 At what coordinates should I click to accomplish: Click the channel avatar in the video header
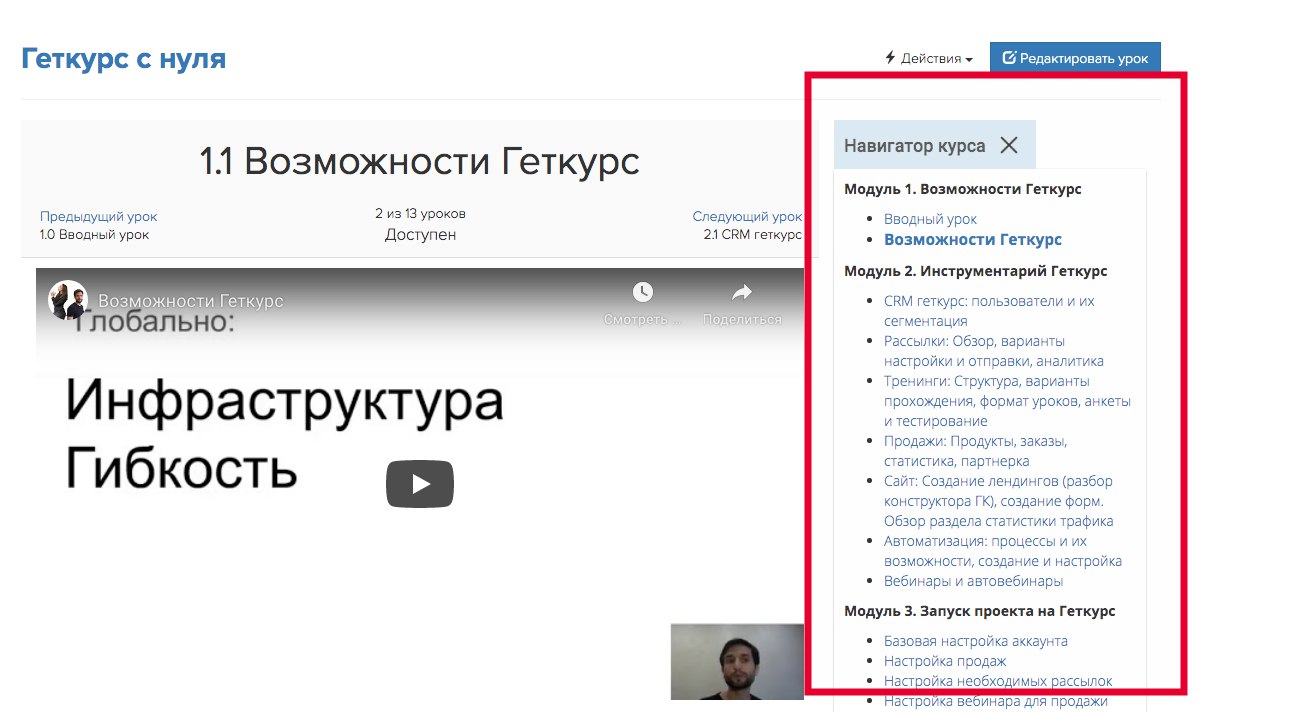click(x=68, y=300)
